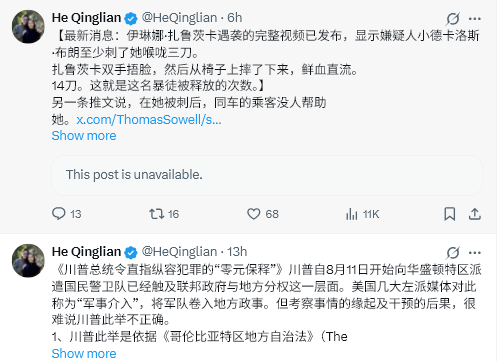The image size is (497, 361).
Task: Click avatar photo on the first post
Action: tap(28, 27)
